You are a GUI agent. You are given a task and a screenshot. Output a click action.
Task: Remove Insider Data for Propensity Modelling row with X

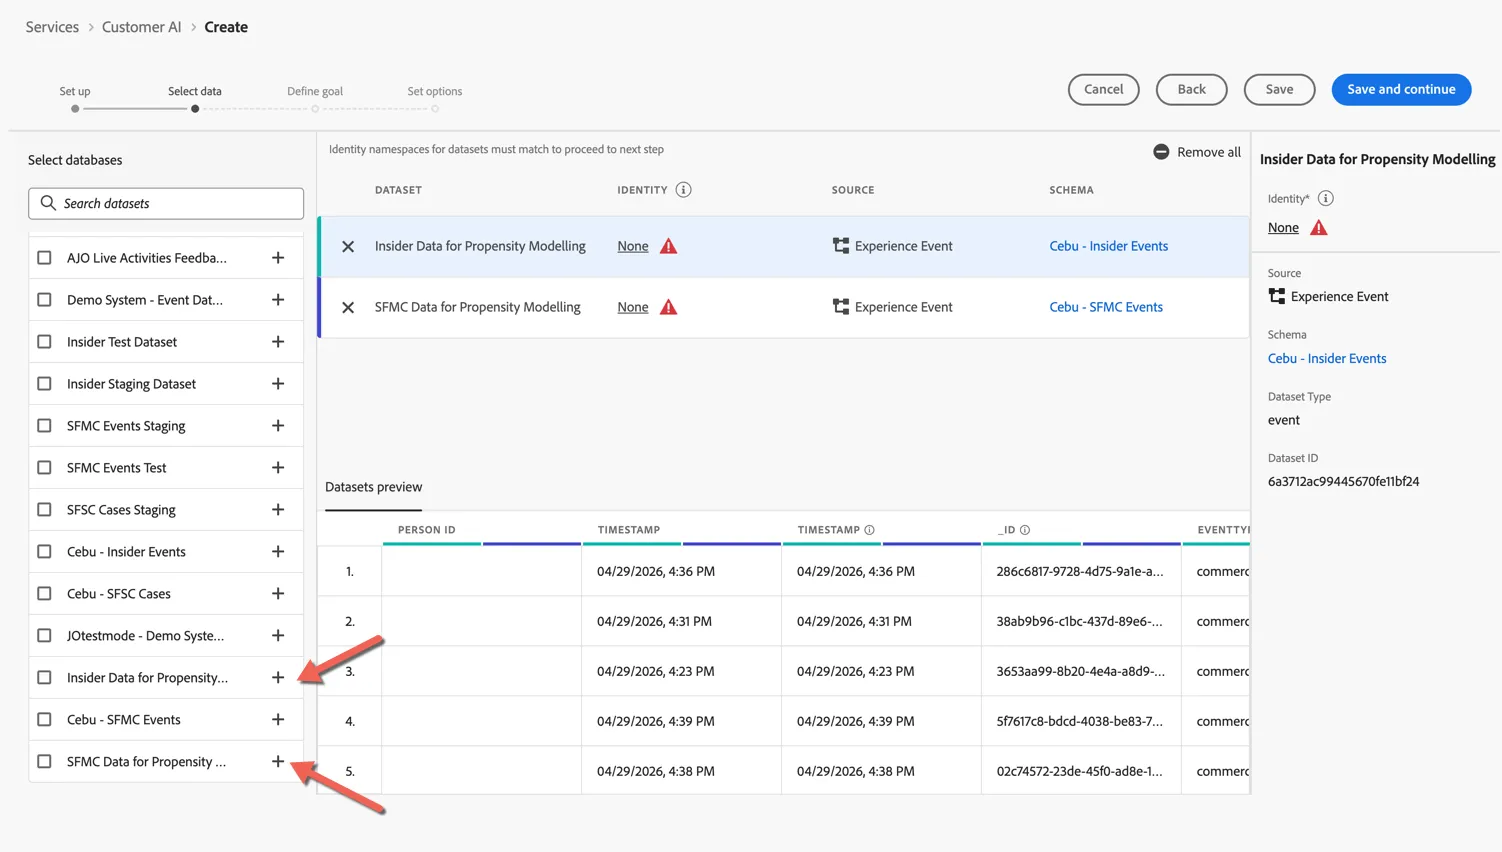pyautogui.click(x=348, y=246)
